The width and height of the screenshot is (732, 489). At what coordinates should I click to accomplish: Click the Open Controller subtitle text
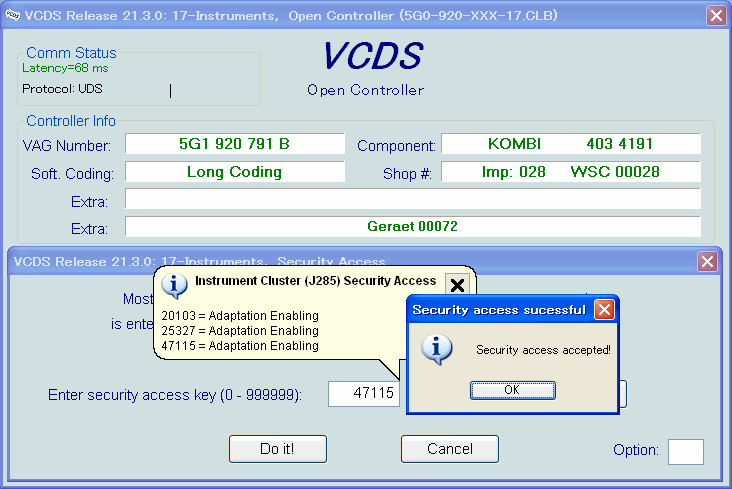(x=366, y=90)
